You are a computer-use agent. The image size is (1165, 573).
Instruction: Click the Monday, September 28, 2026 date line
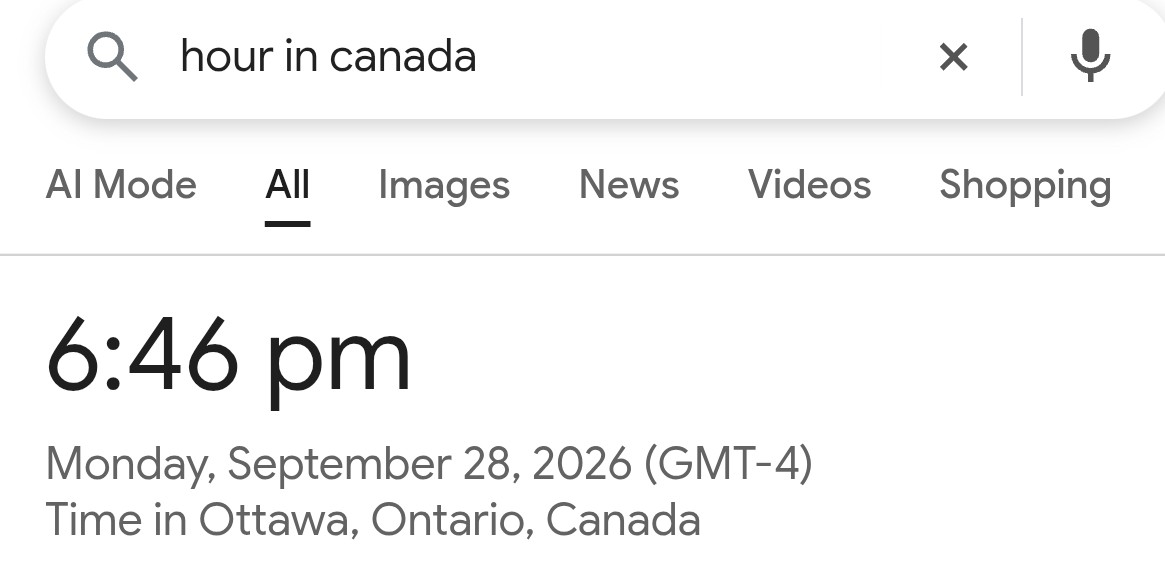[339, 464]
